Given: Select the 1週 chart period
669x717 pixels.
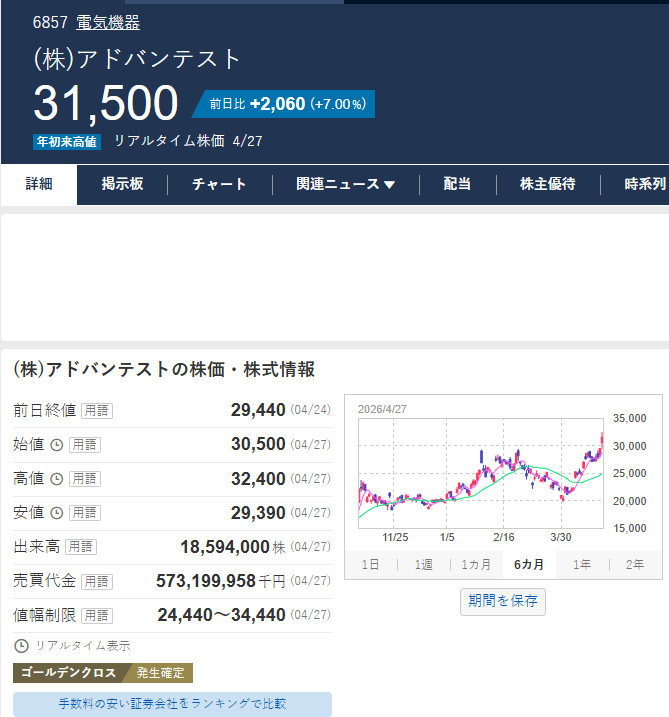Looking at the screenshot, I should [x=423, y=565].
